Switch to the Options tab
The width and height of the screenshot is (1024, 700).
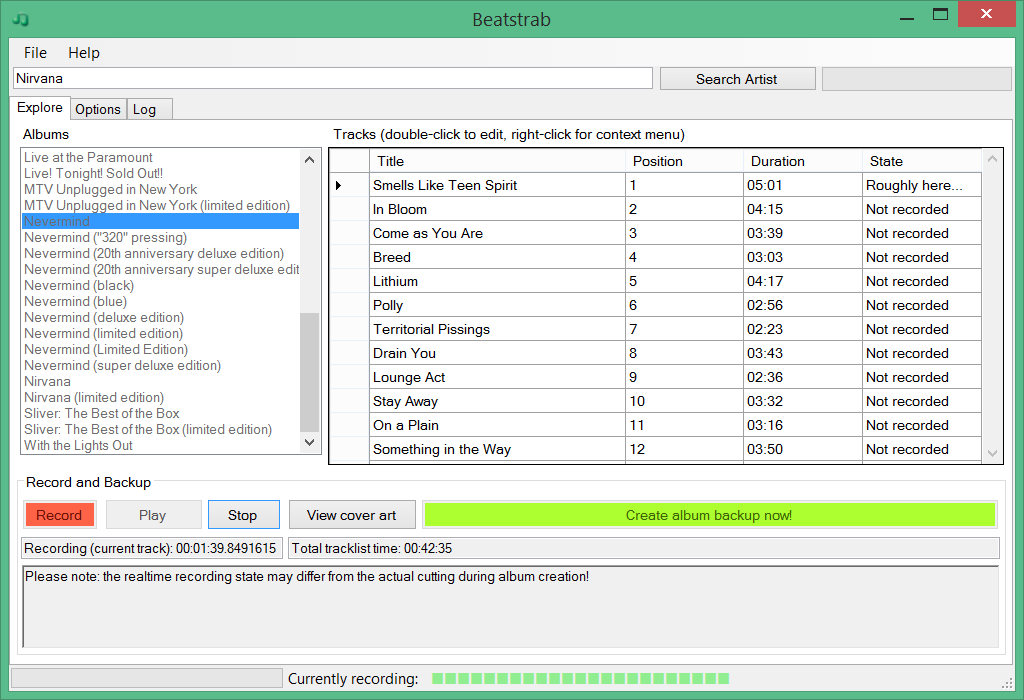[98, 109]
